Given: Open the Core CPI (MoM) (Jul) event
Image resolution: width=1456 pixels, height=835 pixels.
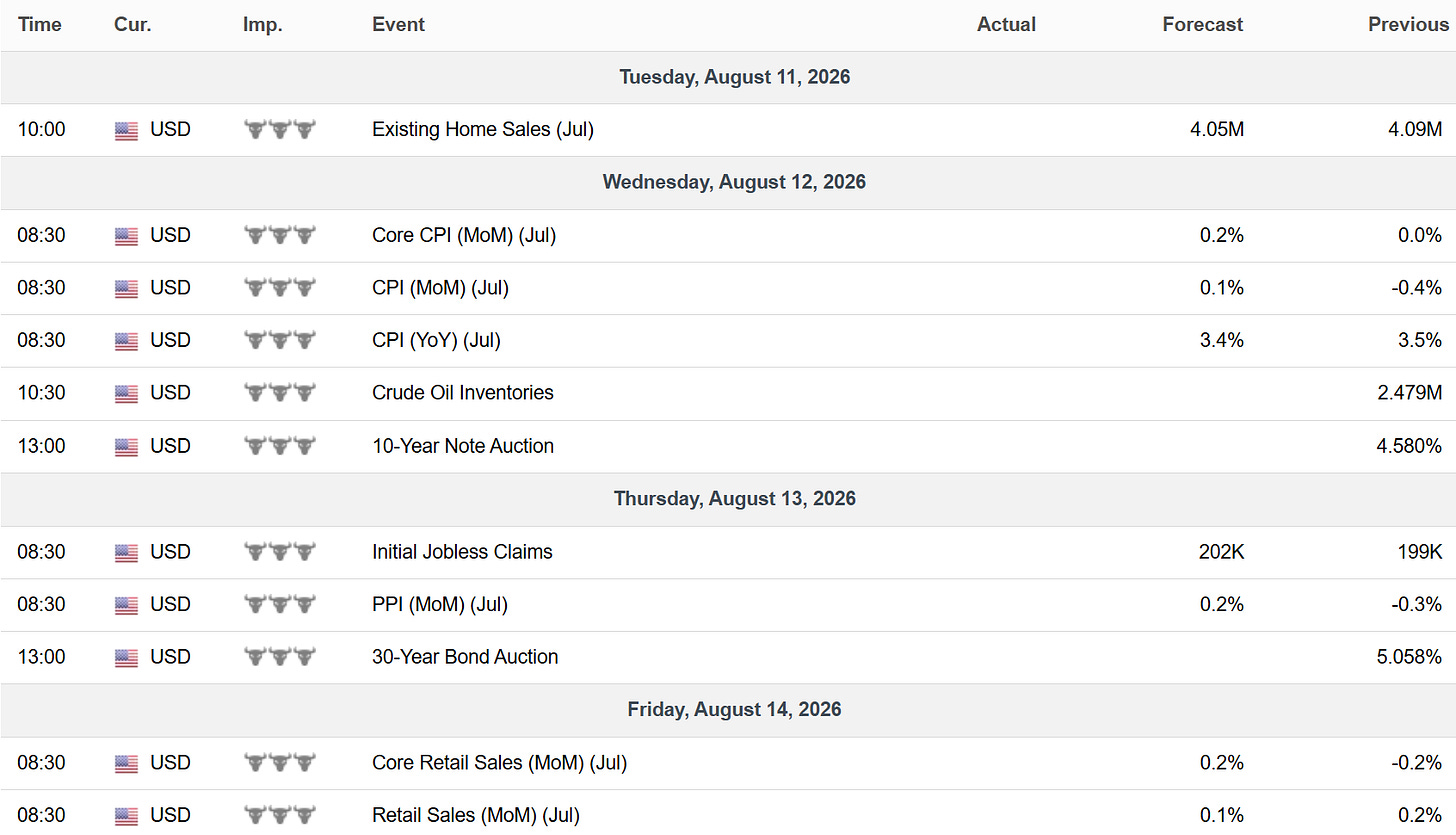Looking at the screenshot, I should (x=464, y=236).
